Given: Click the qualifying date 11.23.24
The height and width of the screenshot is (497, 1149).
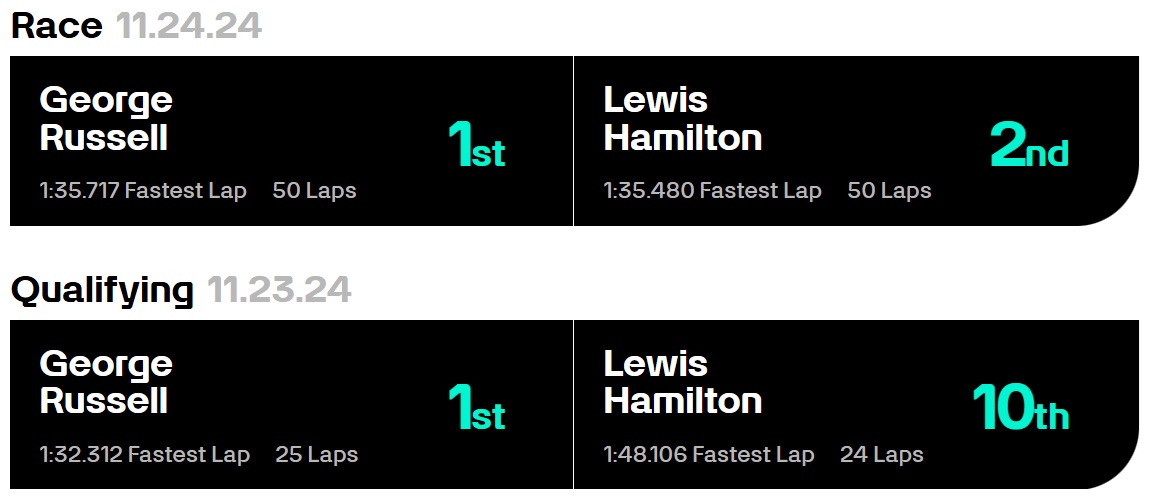Looking at the screenshot, I should click(x=279, y=290).
